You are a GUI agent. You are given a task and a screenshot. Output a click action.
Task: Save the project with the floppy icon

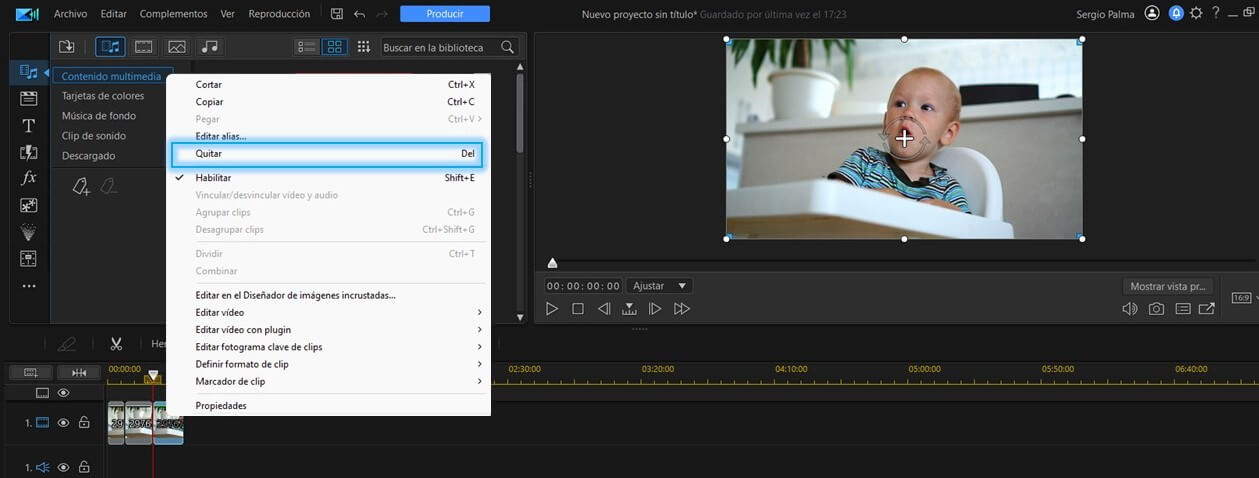337,14
